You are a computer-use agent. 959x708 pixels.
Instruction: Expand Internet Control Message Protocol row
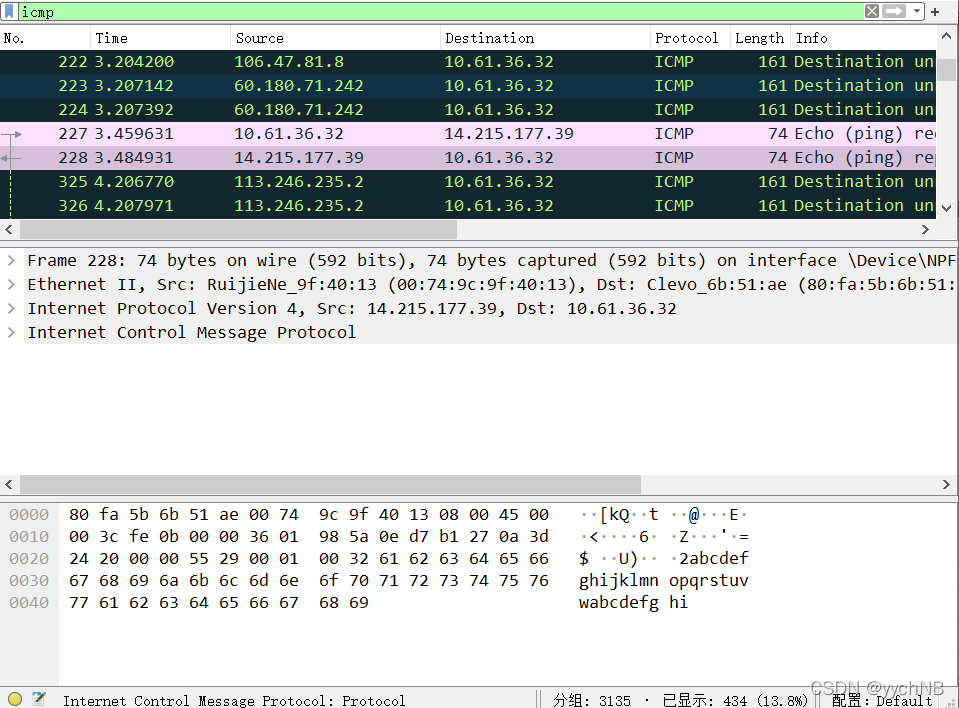(x=11, y=332)
